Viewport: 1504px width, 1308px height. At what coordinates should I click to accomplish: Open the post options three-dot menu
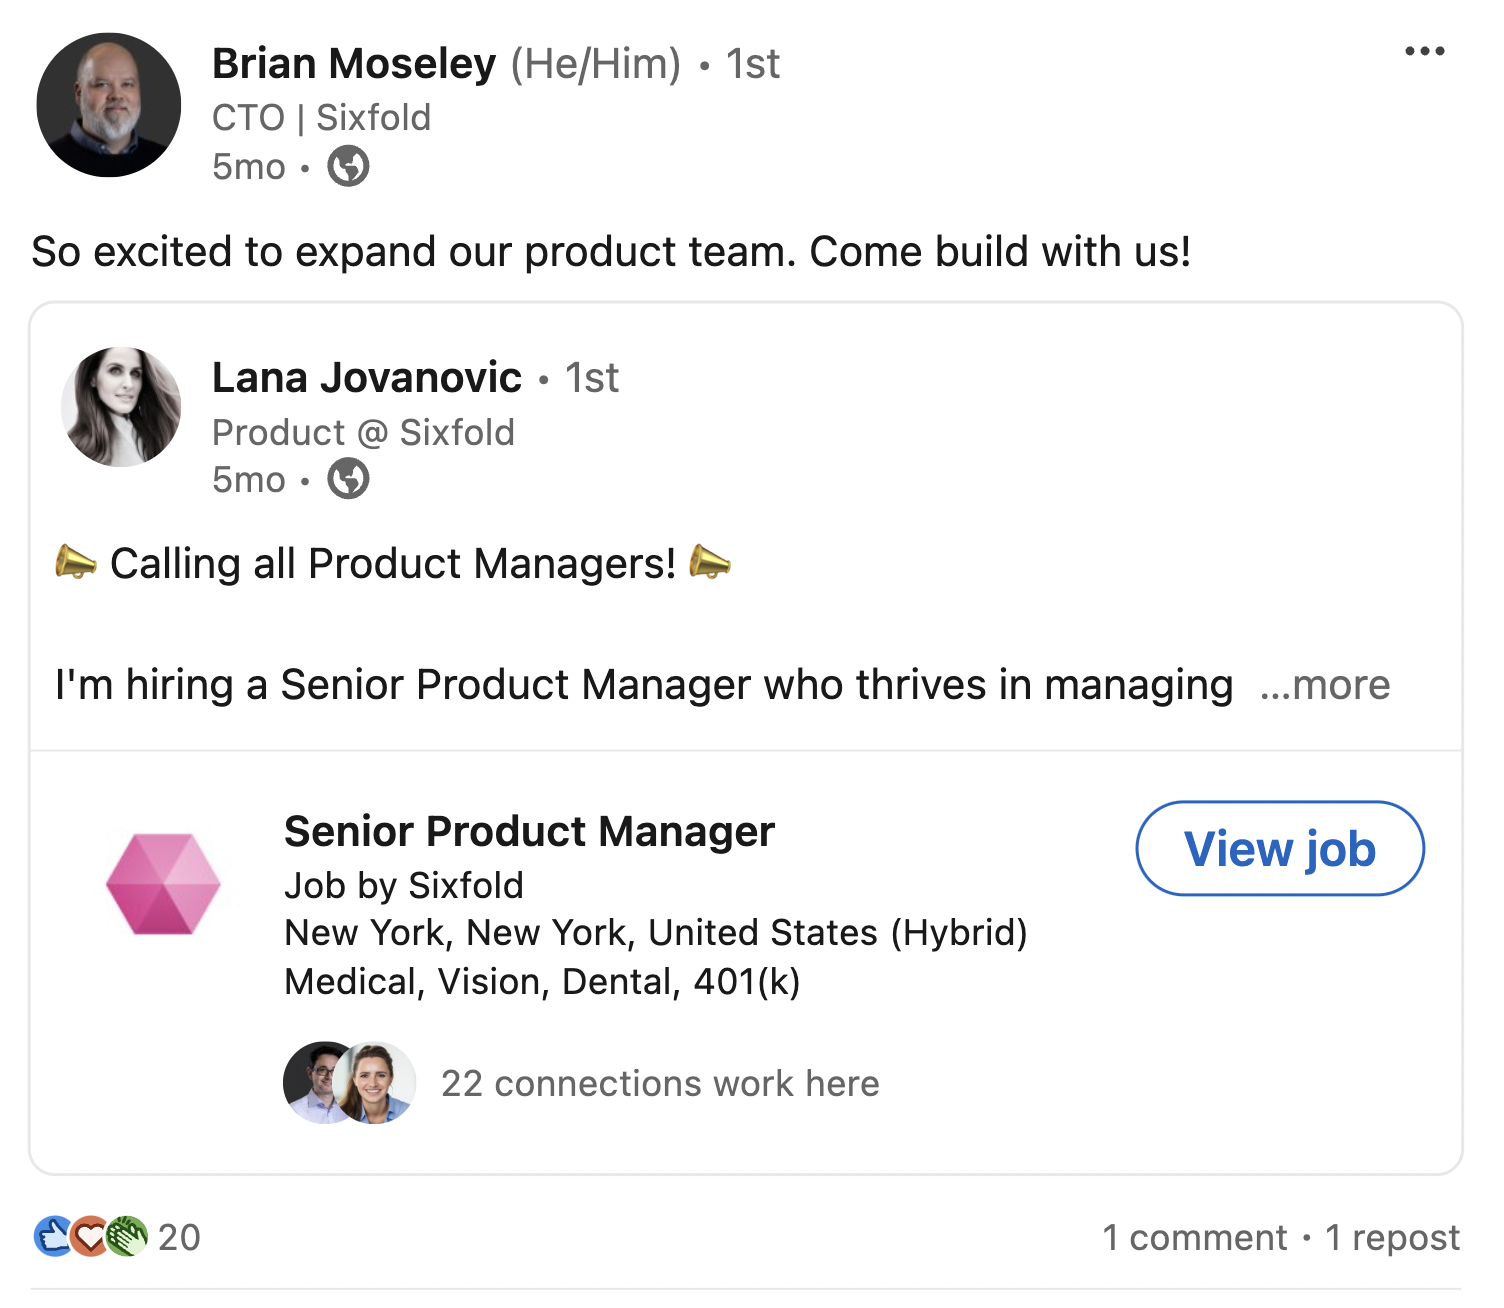click(1424, 52)
